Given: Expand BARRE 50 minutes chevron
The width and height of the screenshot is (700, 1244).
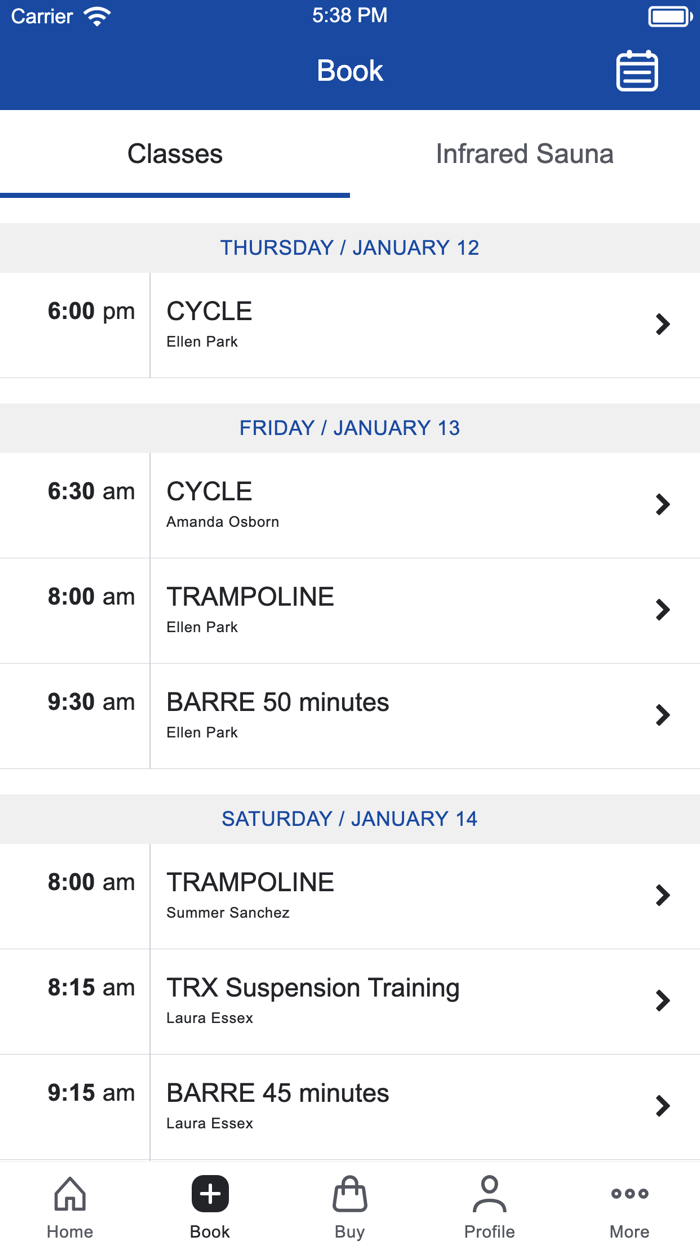Looking at the screenshot, I should [662, 715].
